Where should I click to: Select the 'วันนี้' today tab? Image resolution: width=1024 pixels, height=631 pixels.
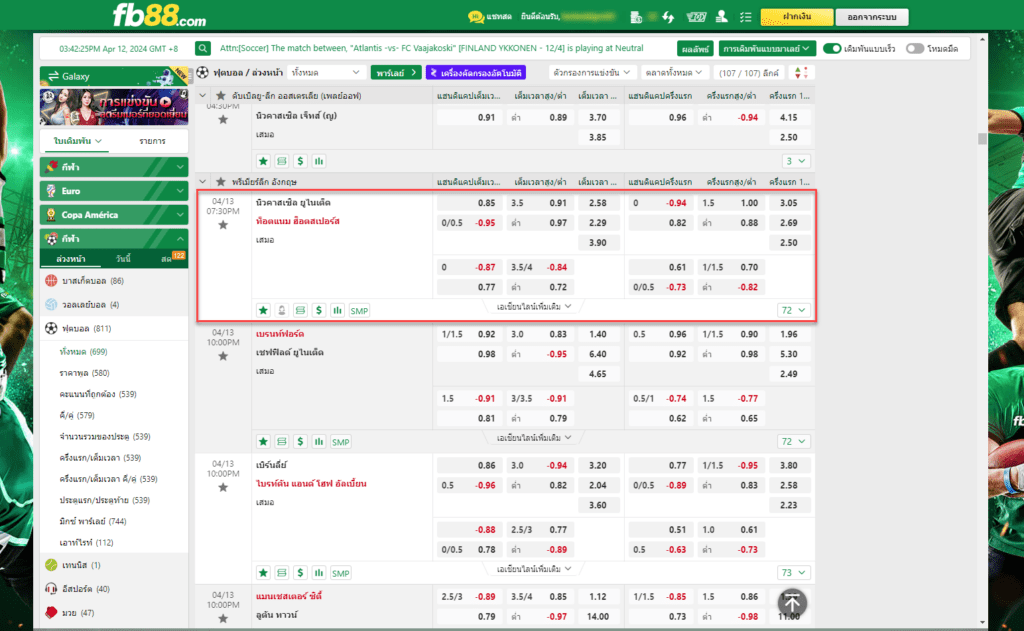123,259
